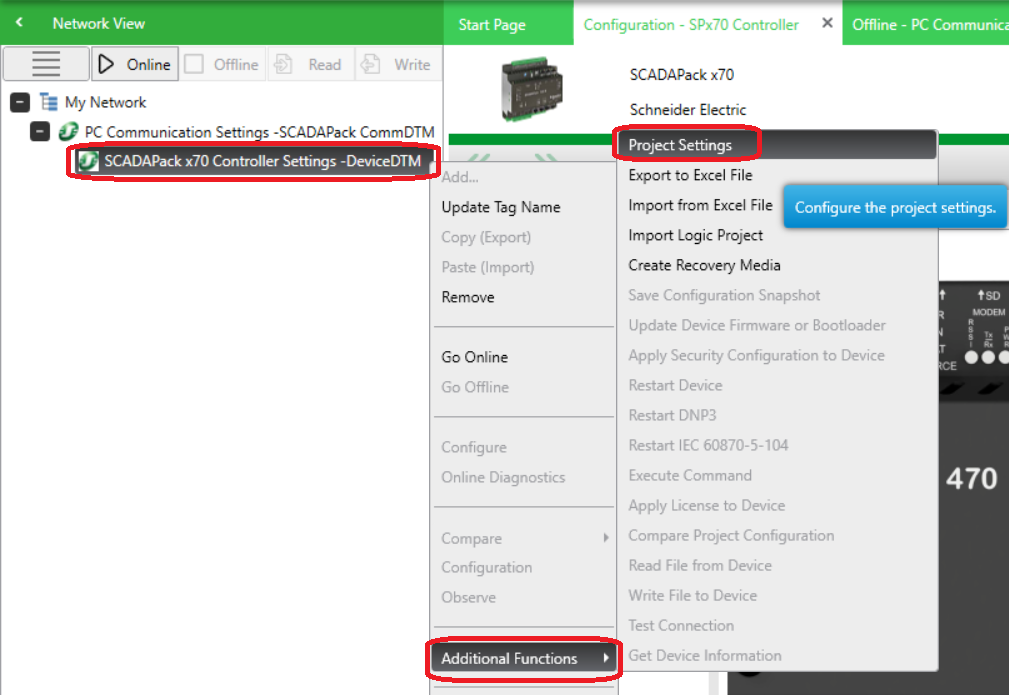Click the Read toolbar button

click(x=310, y=64)
